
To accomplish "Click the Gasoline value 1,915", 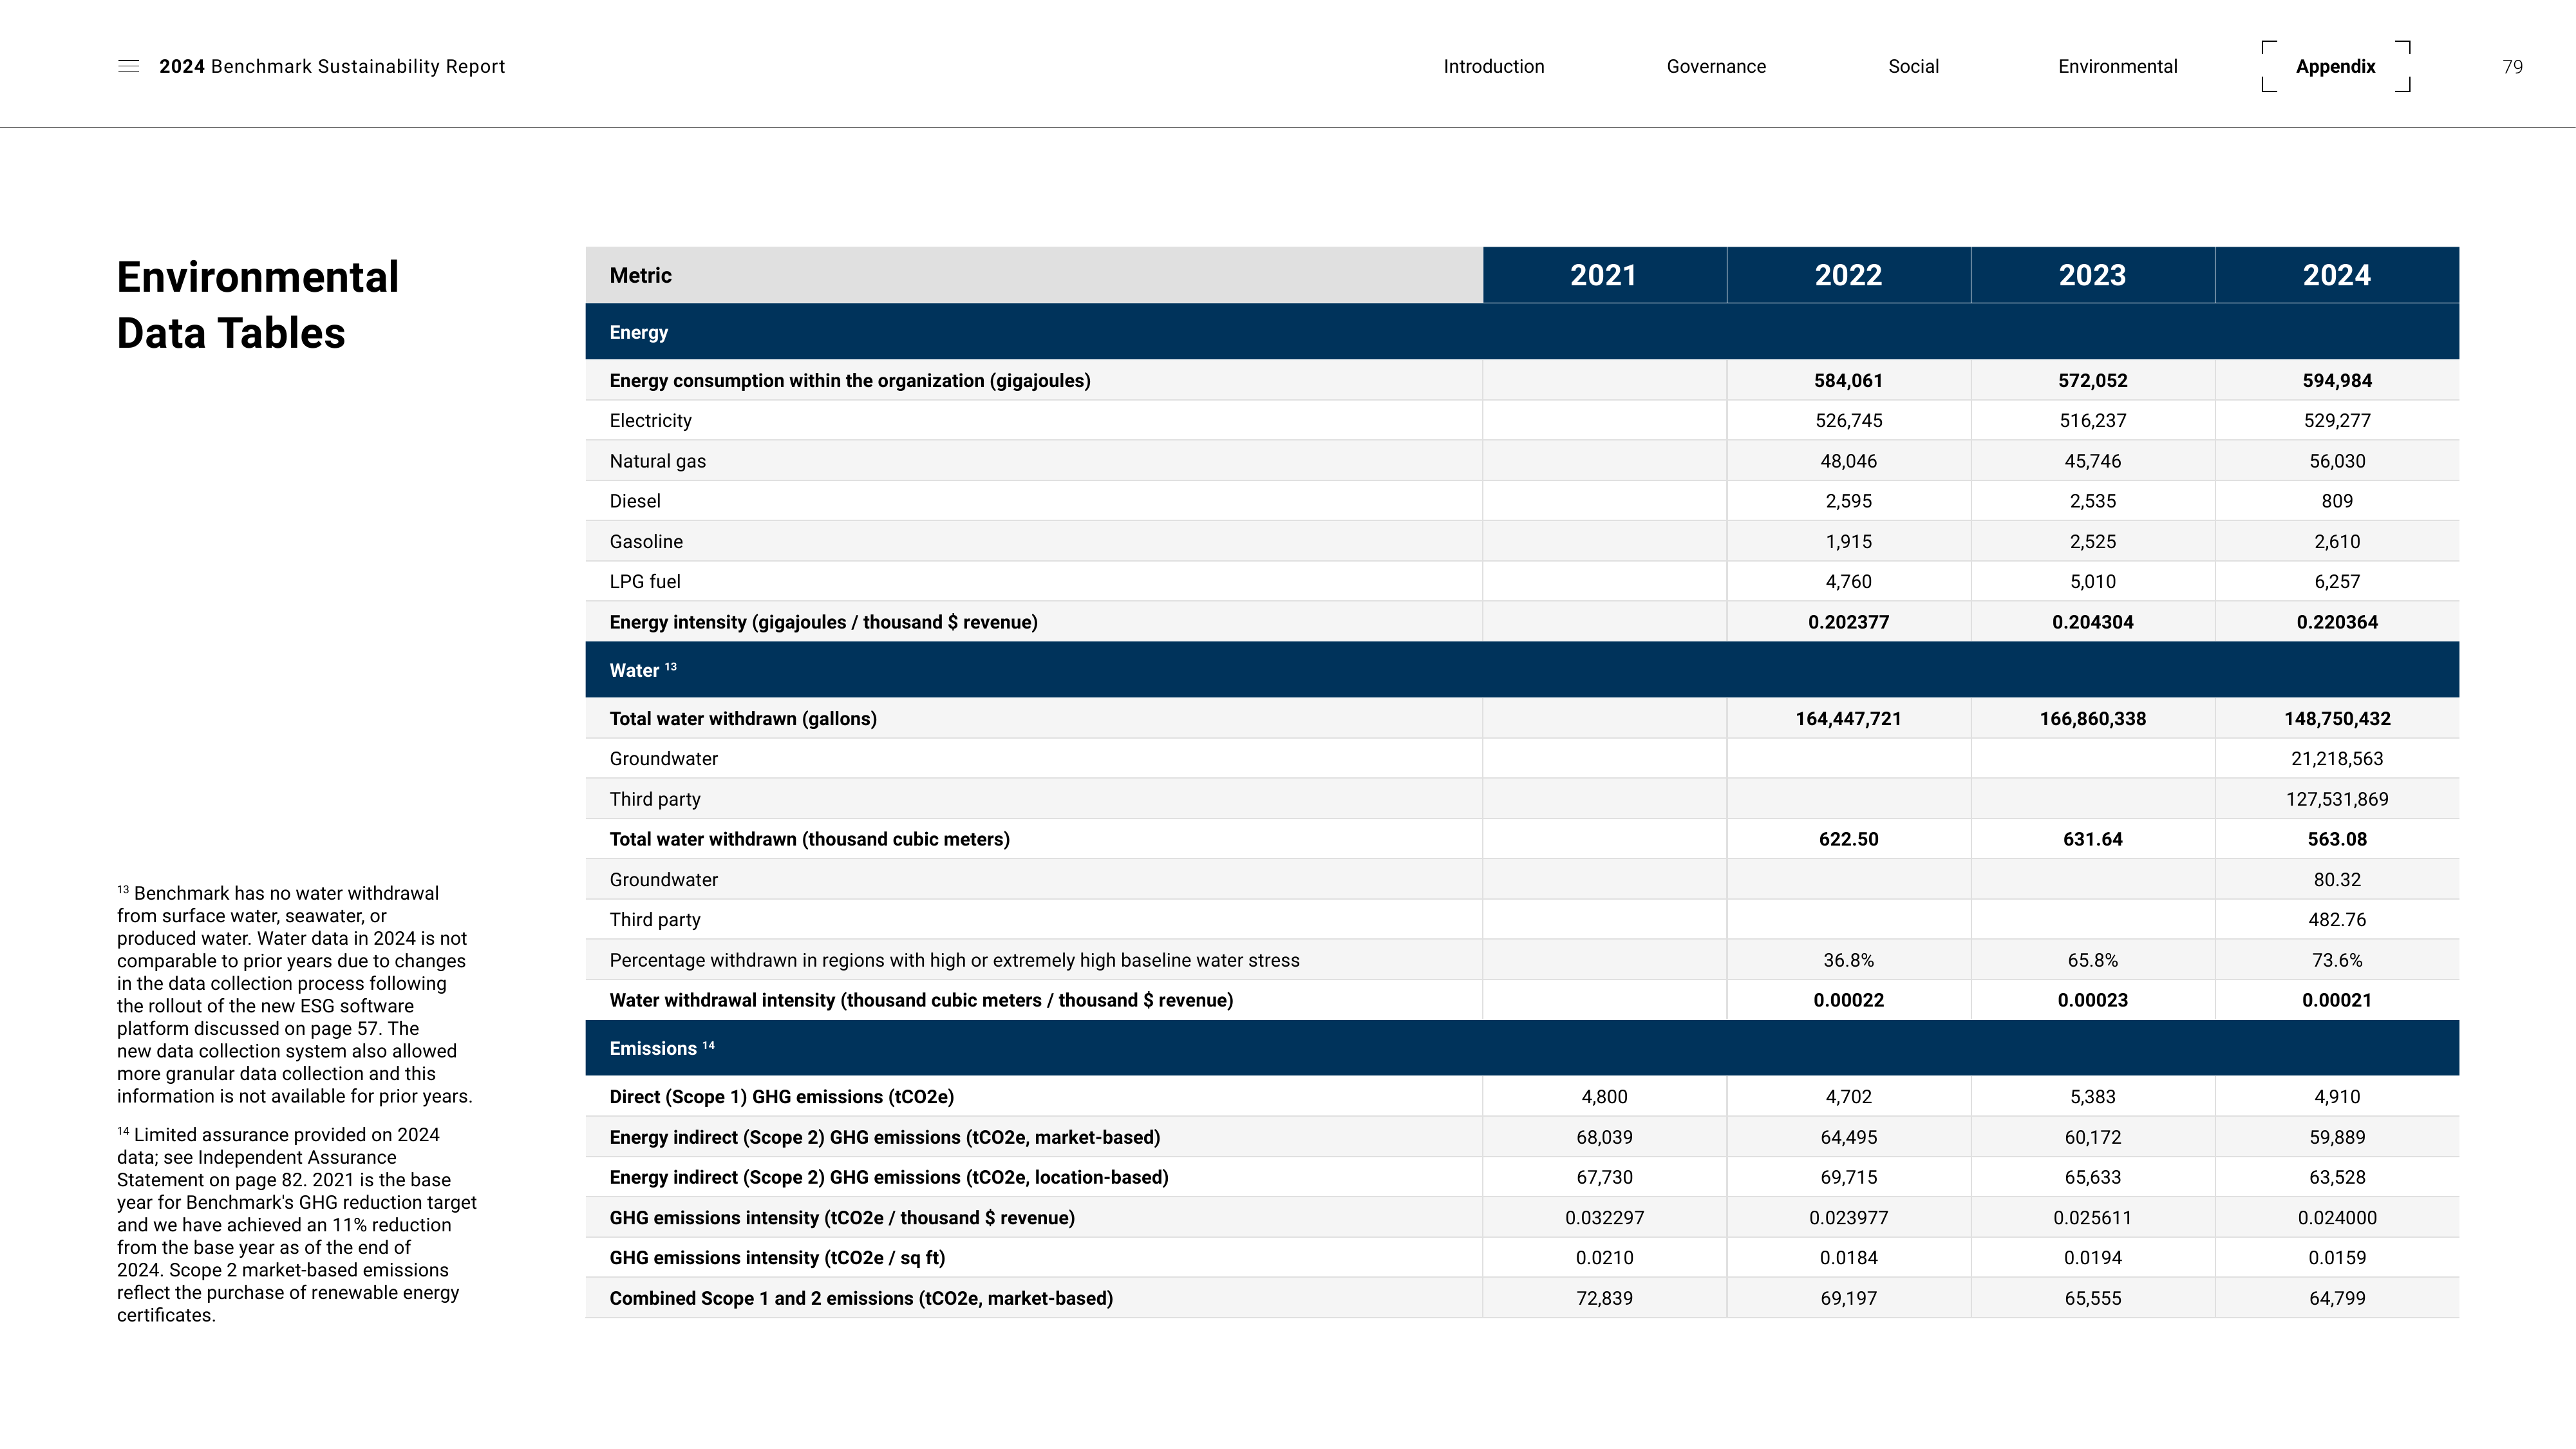I will point(1848,541).
